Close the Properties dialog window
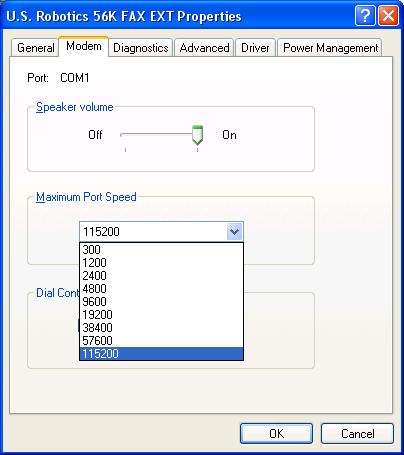Viewport: 404px width, 455px height. [388, 15]
